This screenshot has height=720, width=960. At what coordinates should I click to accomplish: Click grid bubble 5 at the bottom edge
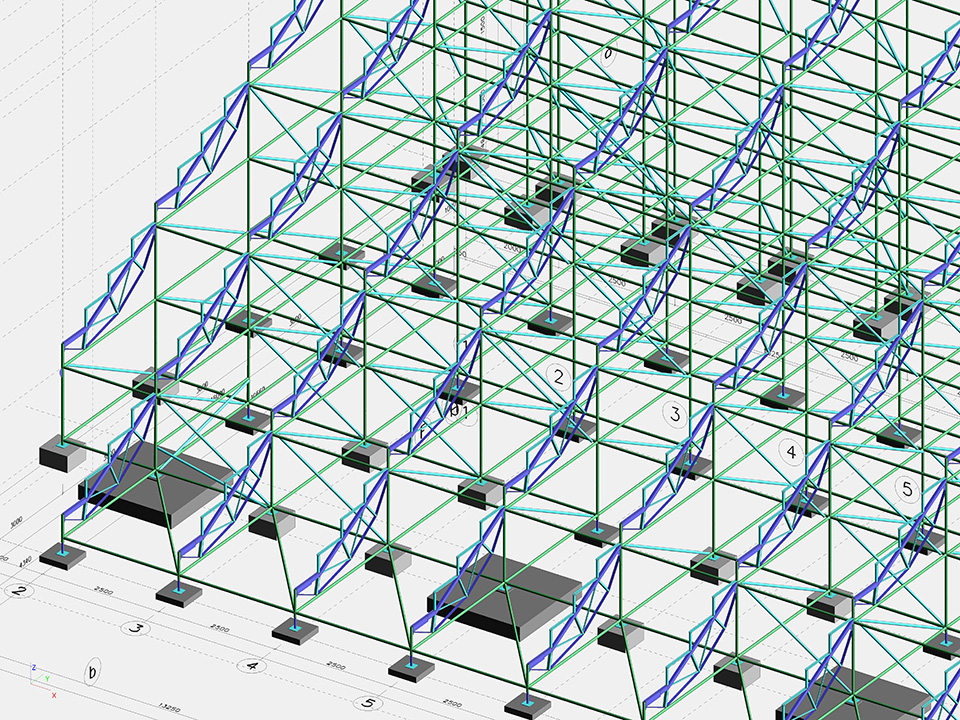click(369, 703)
